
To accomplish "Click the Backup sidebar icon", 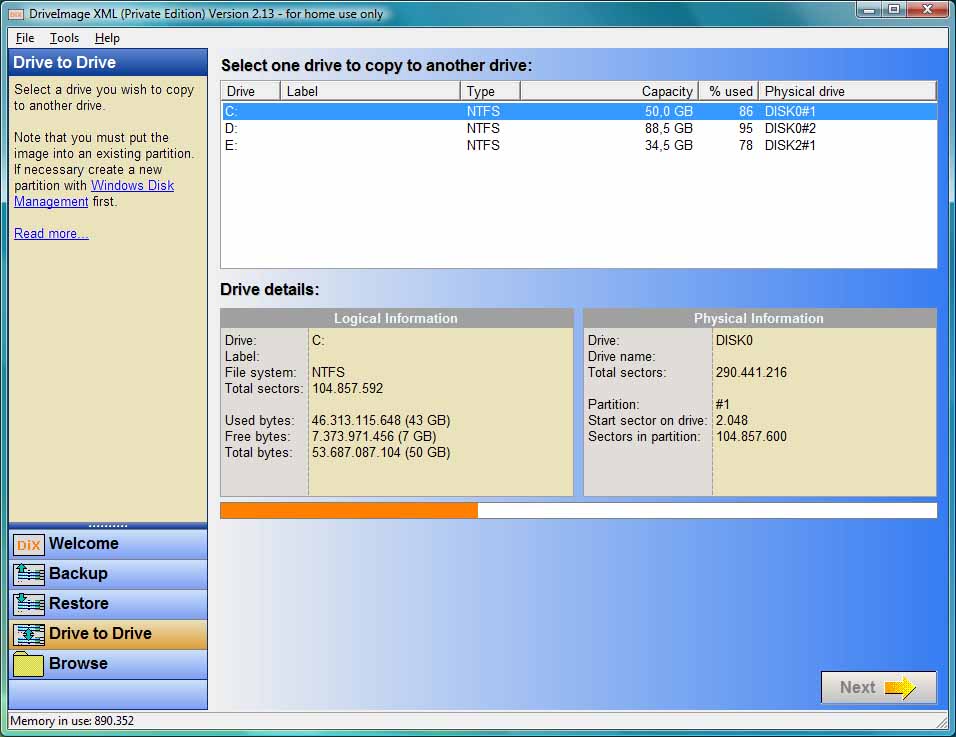I will pyautogui.click(x=28, y=574).
